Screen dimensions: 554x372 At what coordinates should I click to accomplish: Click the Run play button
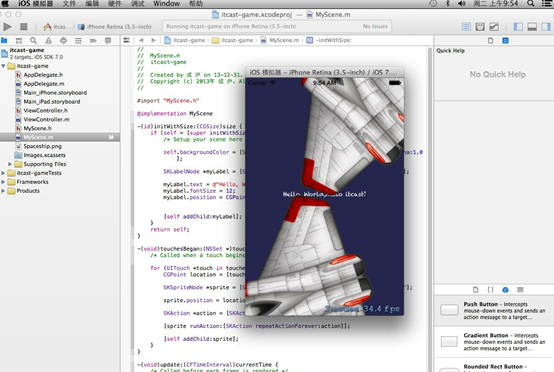click(x=7, y=26)
